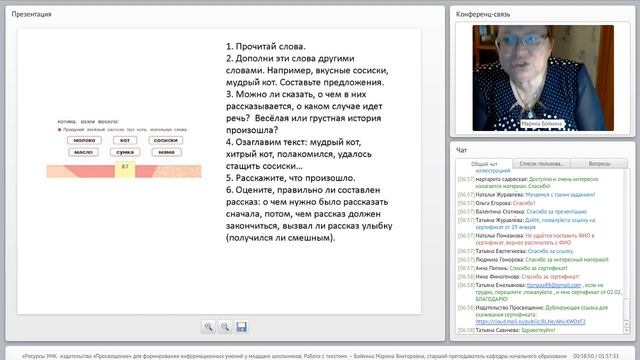Open the cloud.mail.ru certificate link in chat
The image size is (640, 360).
pos(530,322)
